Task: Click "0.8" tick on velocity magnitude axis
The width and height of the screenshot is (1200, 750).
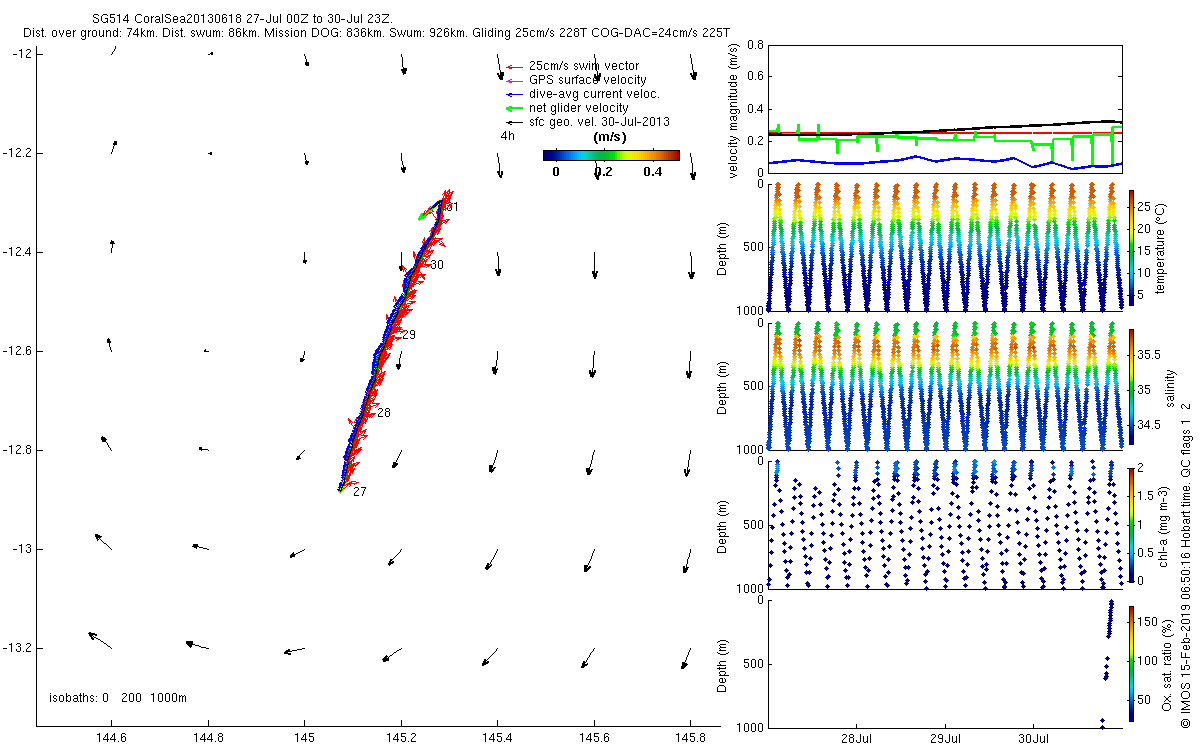Action: click(757, 46)
